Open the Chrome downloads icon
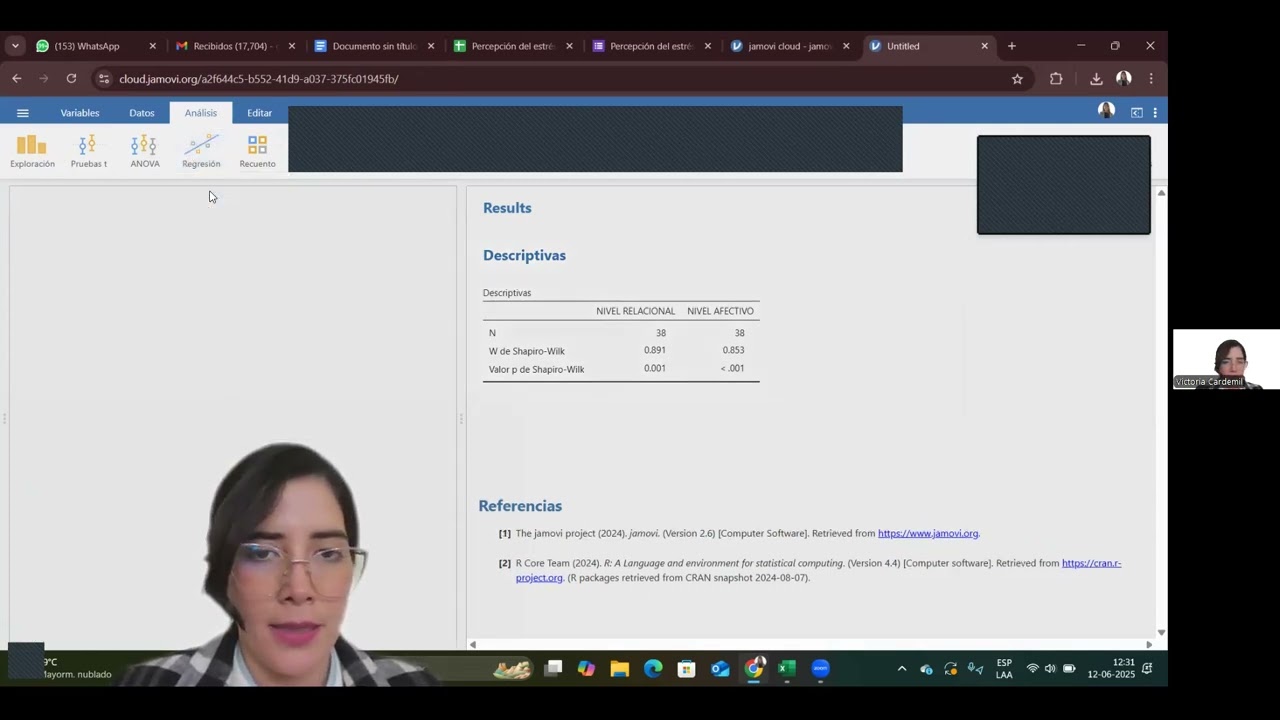1280x720 pixels. [1096, 78]
